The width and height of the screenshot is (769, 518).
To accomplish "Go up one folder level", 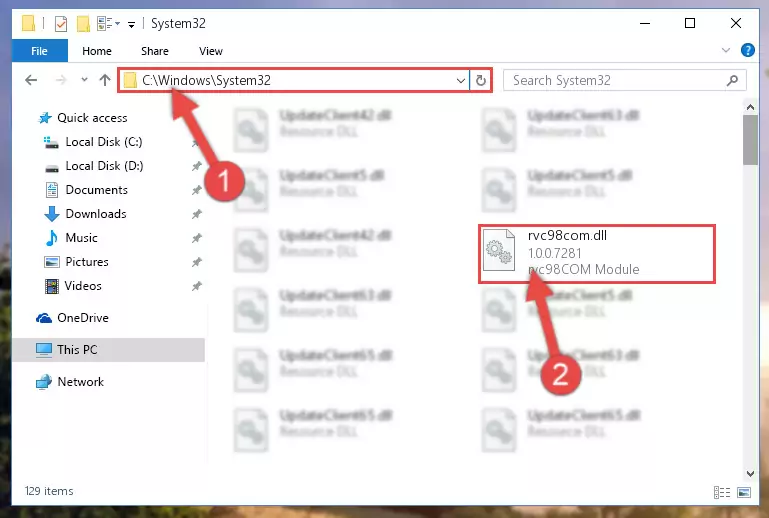I will (x=104, y=80).
